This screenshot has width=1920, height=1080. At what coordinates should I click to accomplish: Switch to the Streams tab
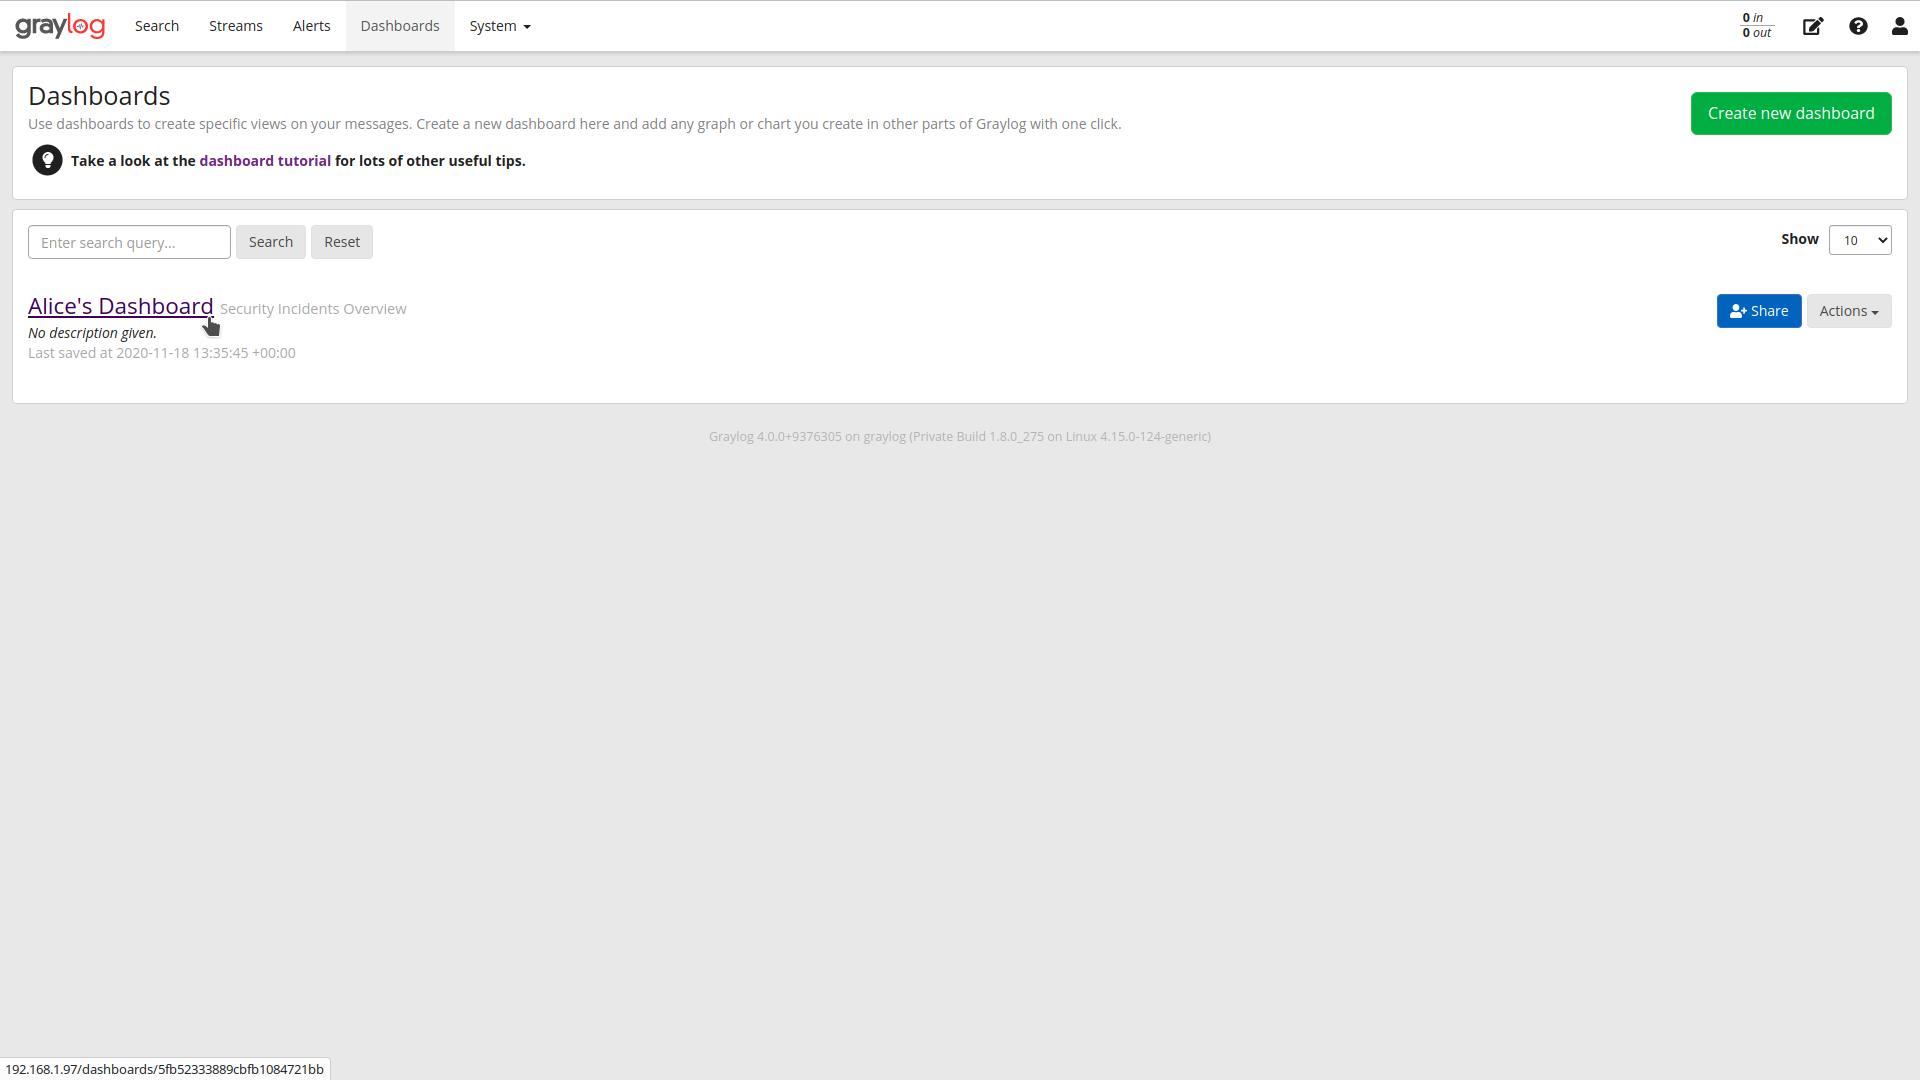235,26
